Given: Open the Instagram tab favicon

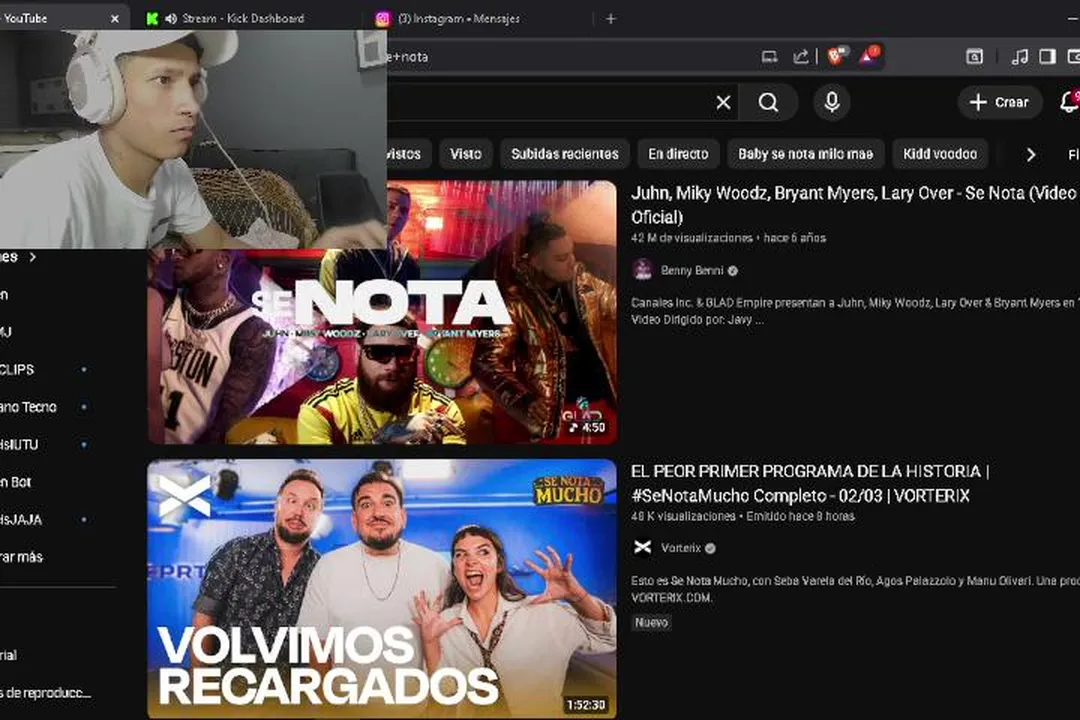Looking at the screenshot, I should (382, 19).
